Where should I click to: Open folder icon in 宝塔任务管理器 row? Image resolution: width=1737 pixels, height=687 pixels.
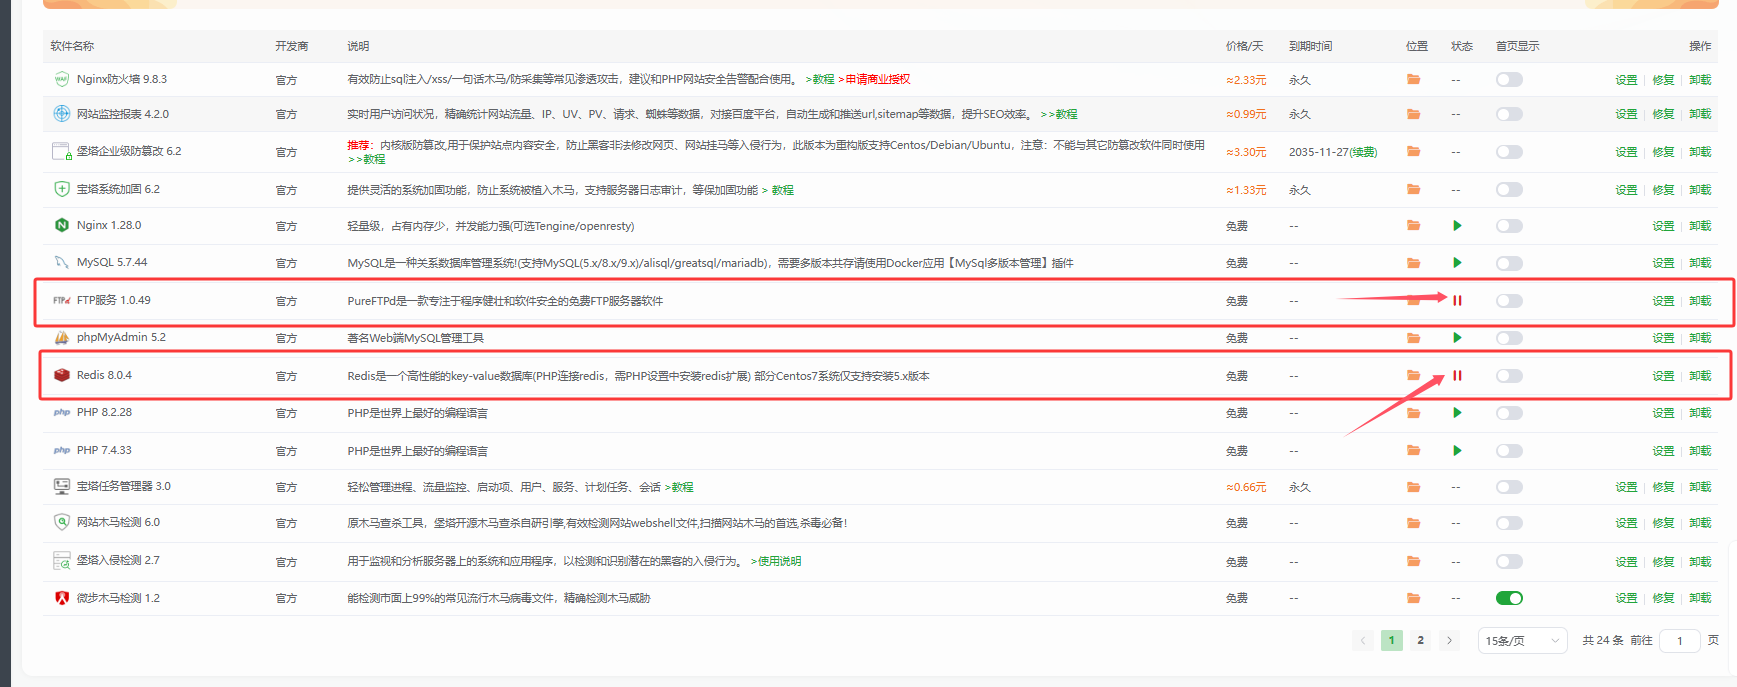click(1413, 487)
